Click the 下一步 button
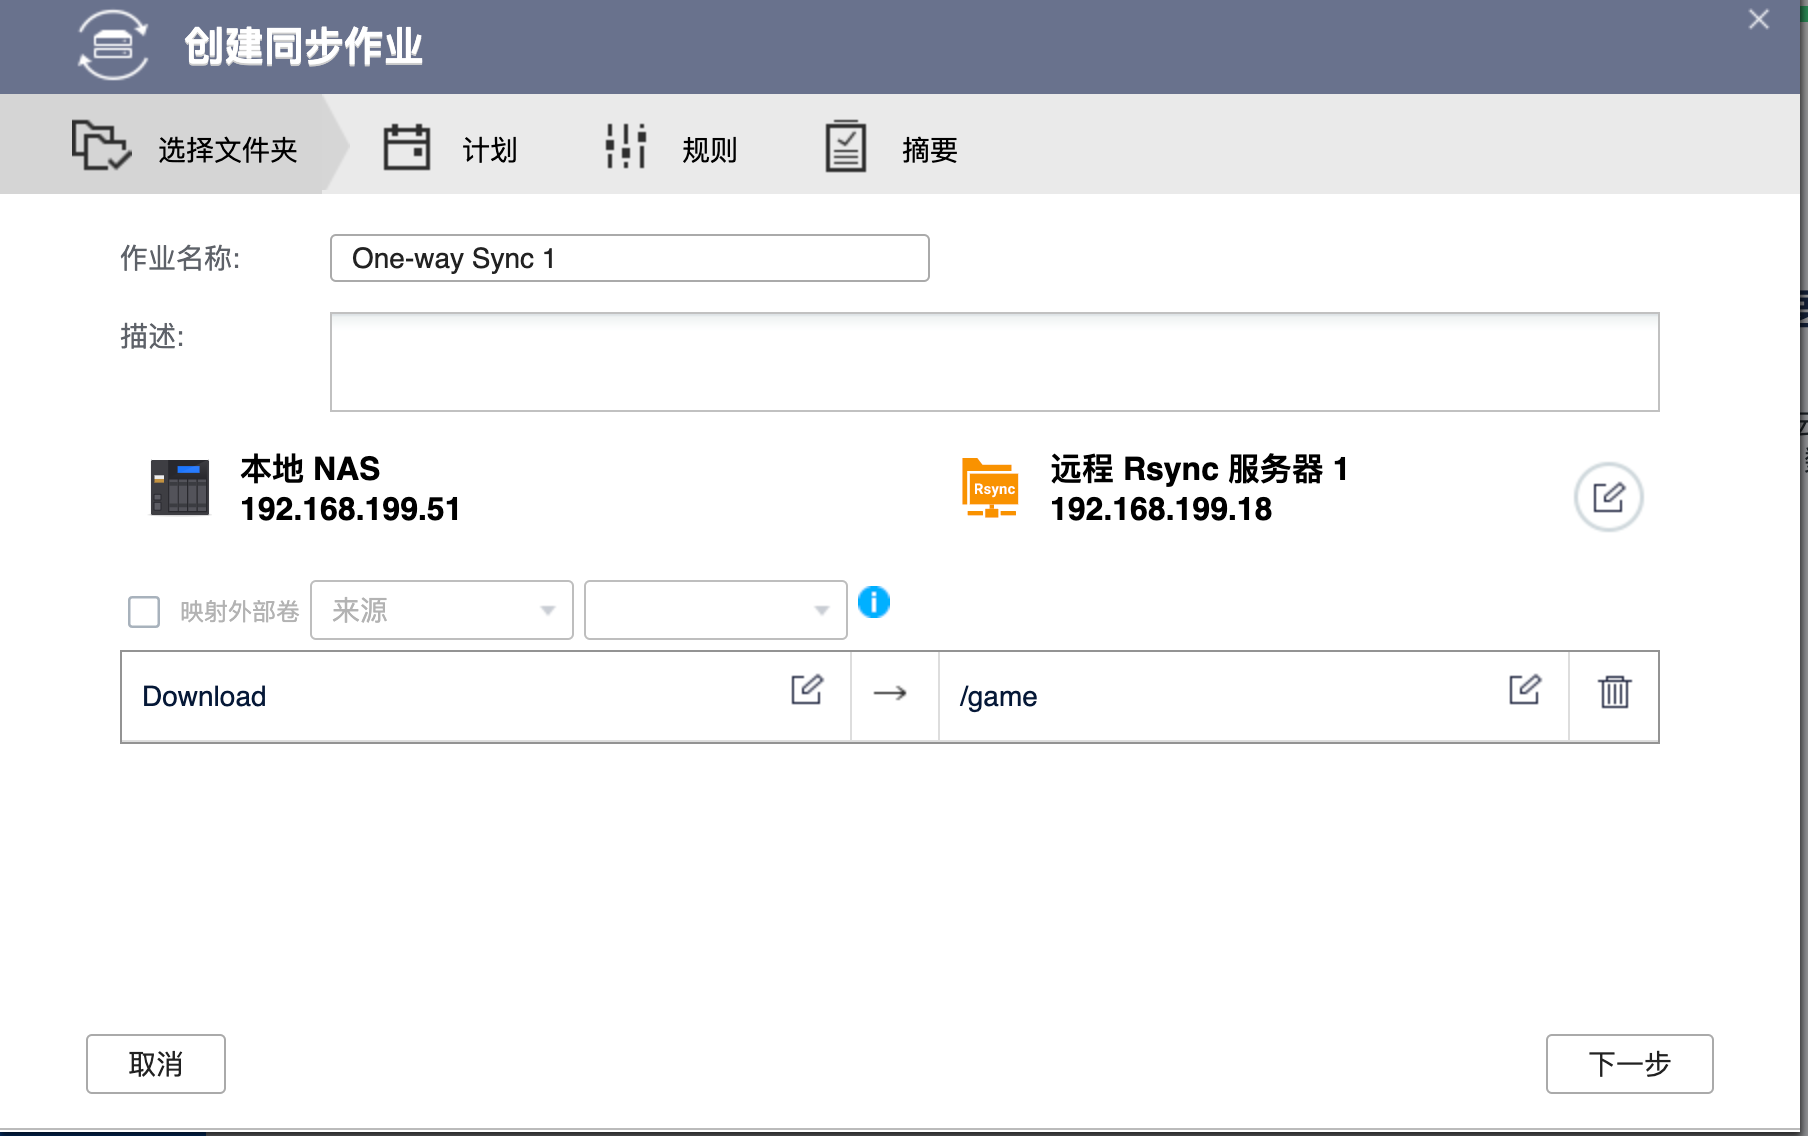 (1629, 1064)
